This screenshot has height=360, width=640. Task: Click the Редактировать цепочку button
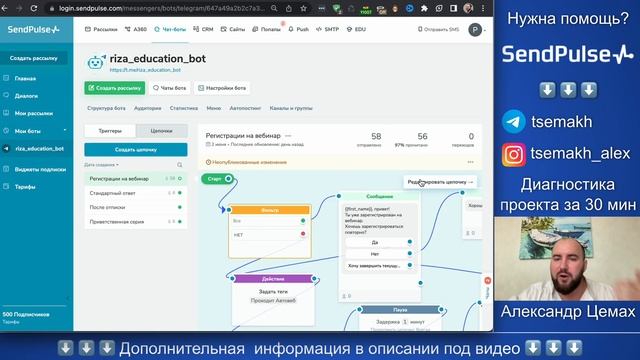pyautogui.click(x=440, y=182)
